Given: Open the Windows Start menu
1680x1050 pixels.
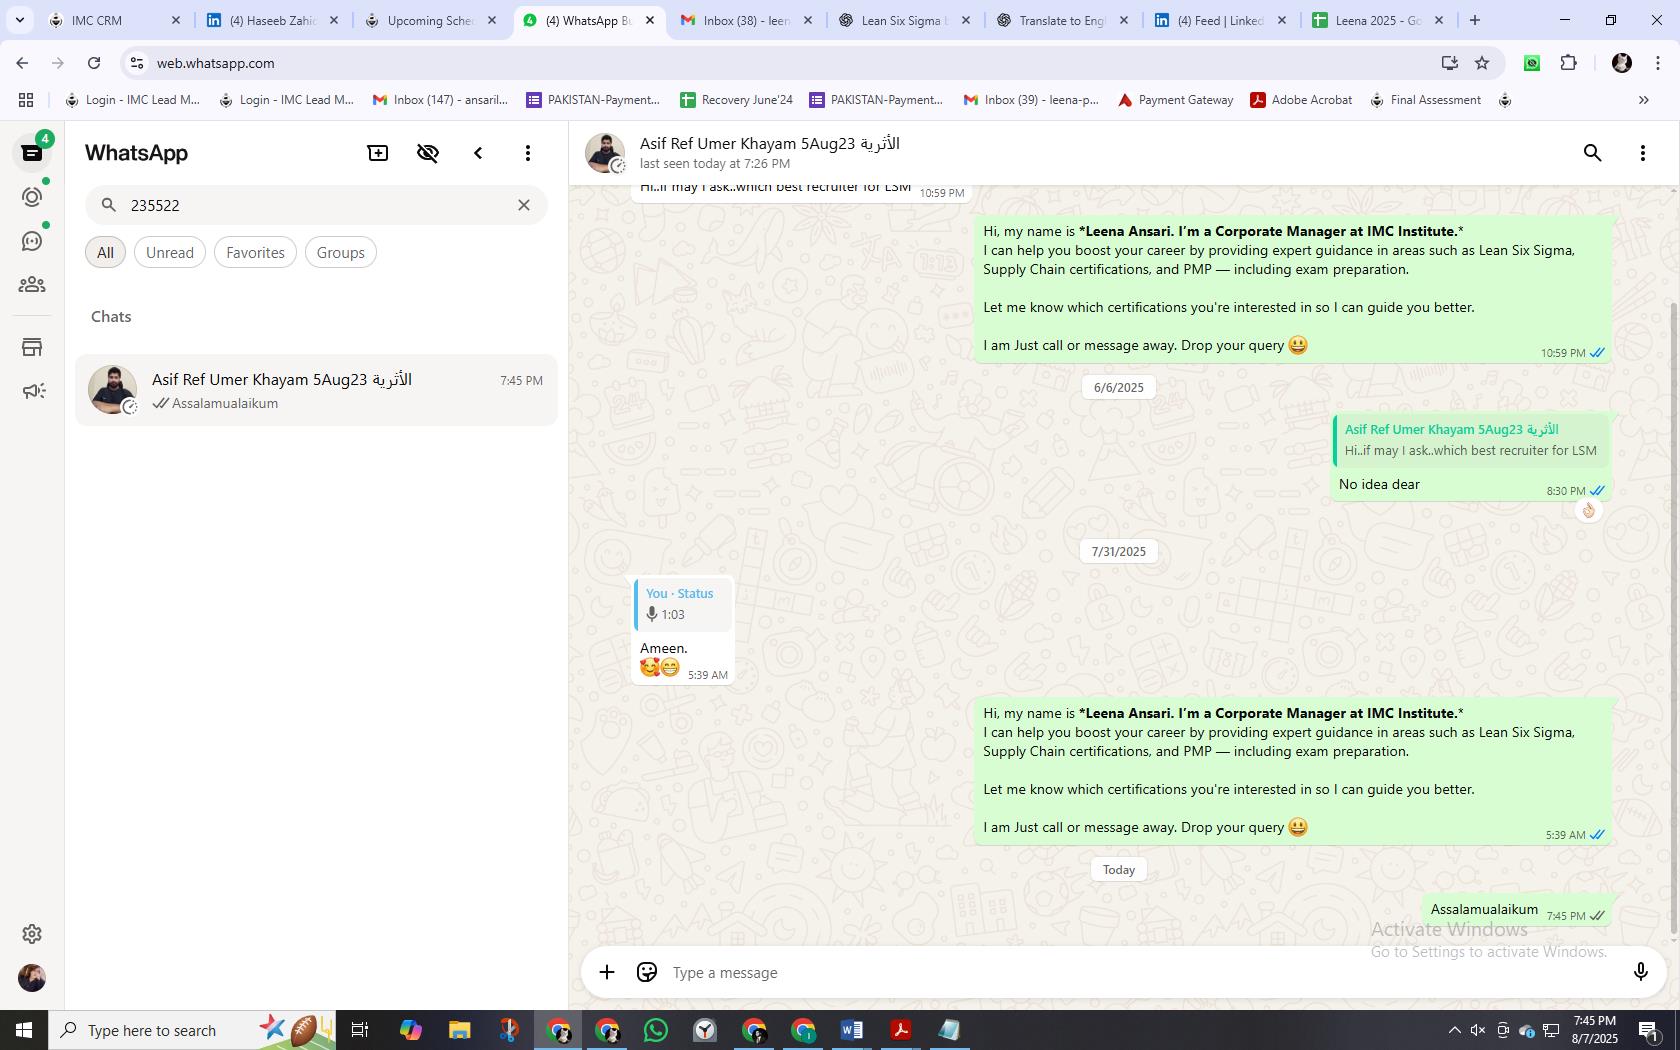Looking at the screenshot, I should (x=24, y=1030).
